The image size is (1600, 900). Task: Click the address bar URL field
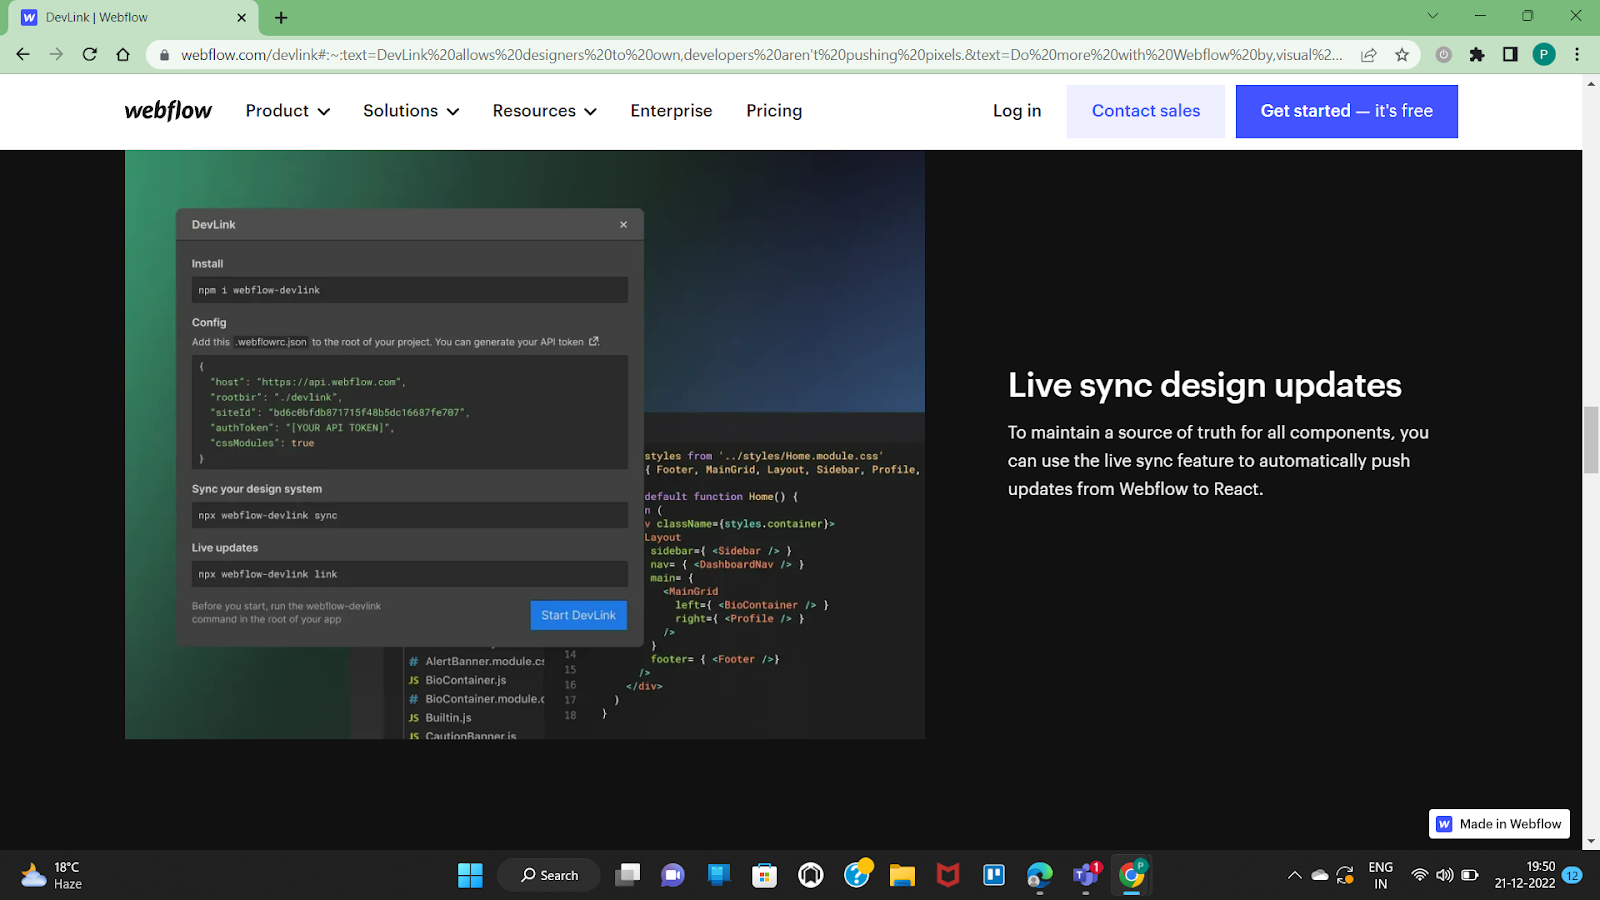761,55
